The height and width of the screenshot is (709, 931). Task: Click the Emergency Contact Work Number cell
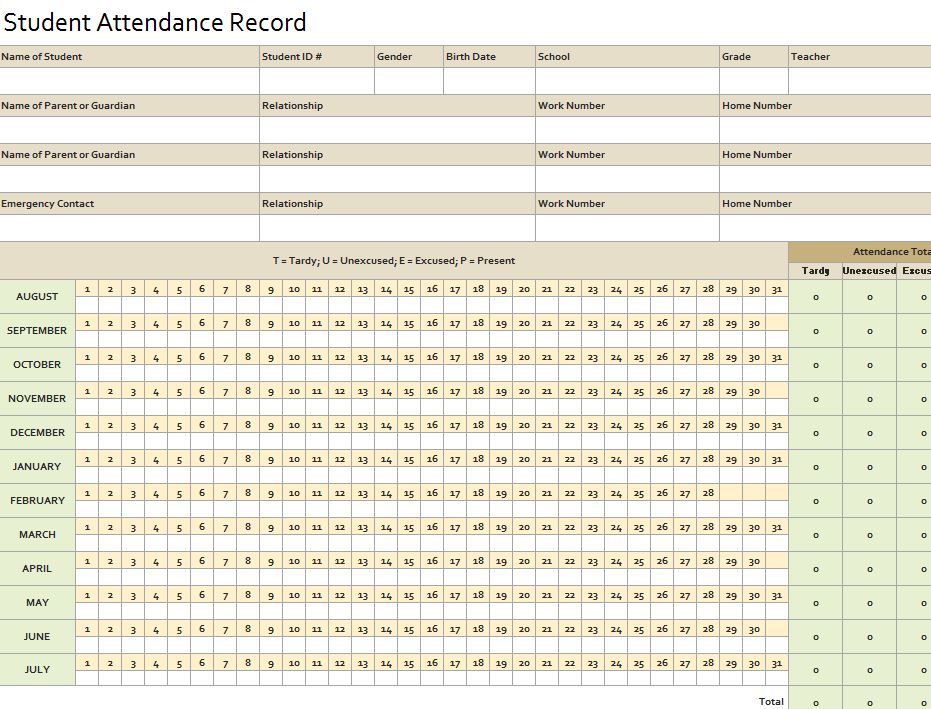(x=627, y=228)
